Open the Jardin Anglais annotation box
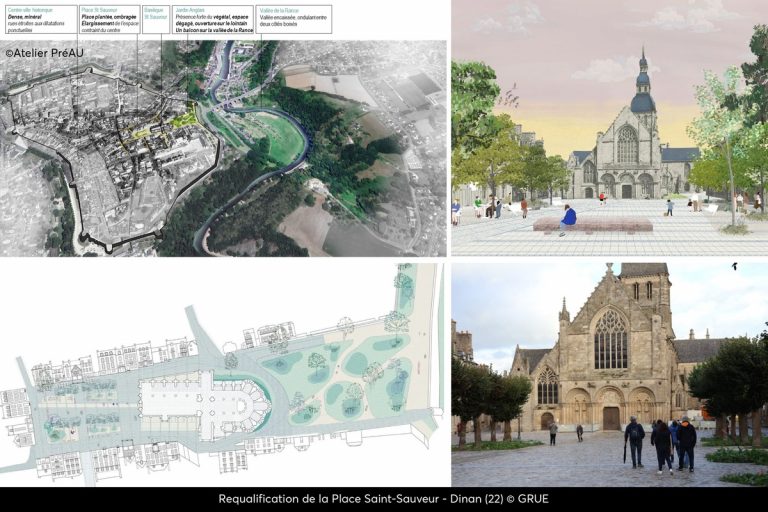The height and width of the screenshot is (512, 768). [212, 20]
